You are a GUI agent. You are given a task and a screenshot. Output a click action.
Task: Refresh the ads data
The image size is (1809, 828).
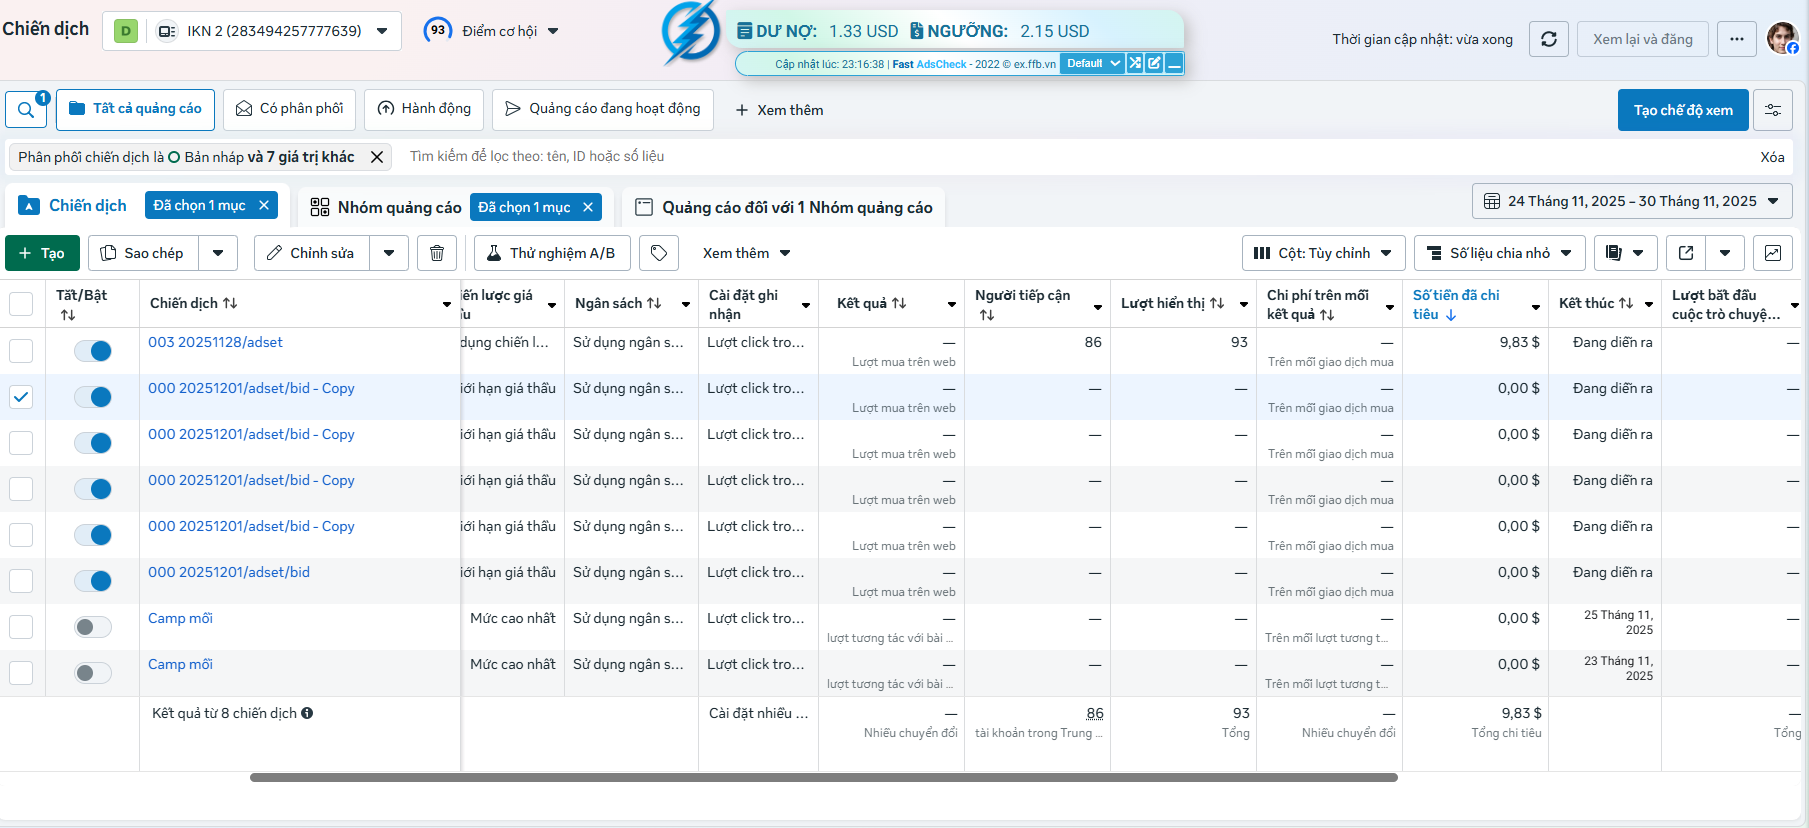(x=1549, y=39)
